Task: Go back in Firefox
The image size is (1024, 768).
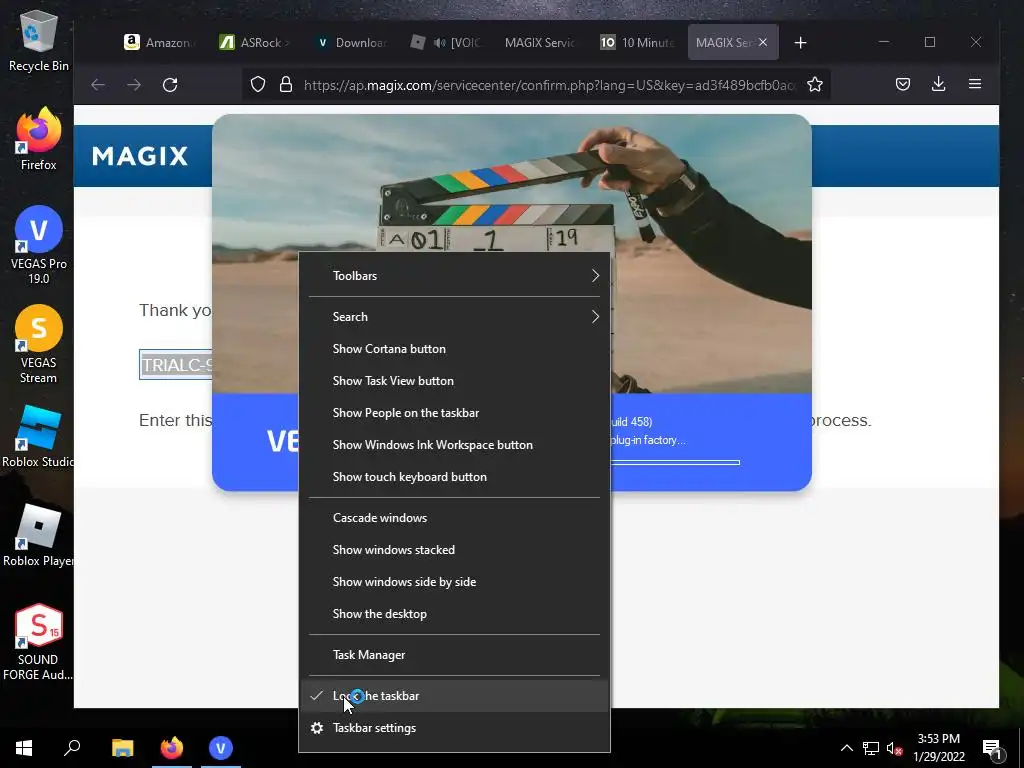Action: (98, 84)
